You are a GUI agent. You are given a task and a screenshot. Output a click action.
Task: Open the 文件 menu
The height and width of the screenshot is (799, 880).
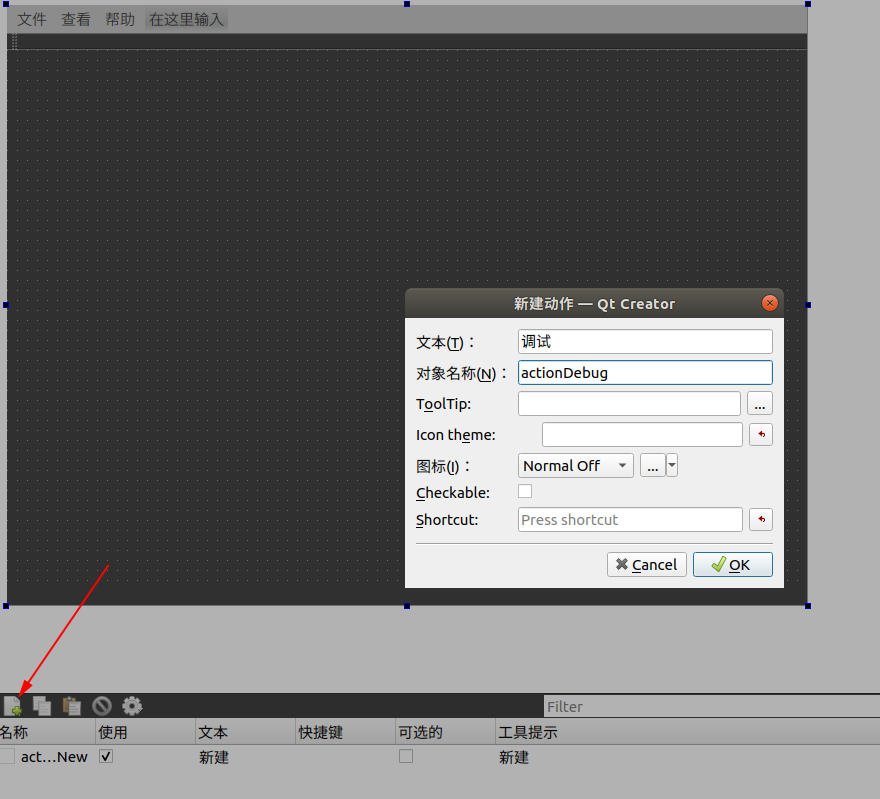31,18
